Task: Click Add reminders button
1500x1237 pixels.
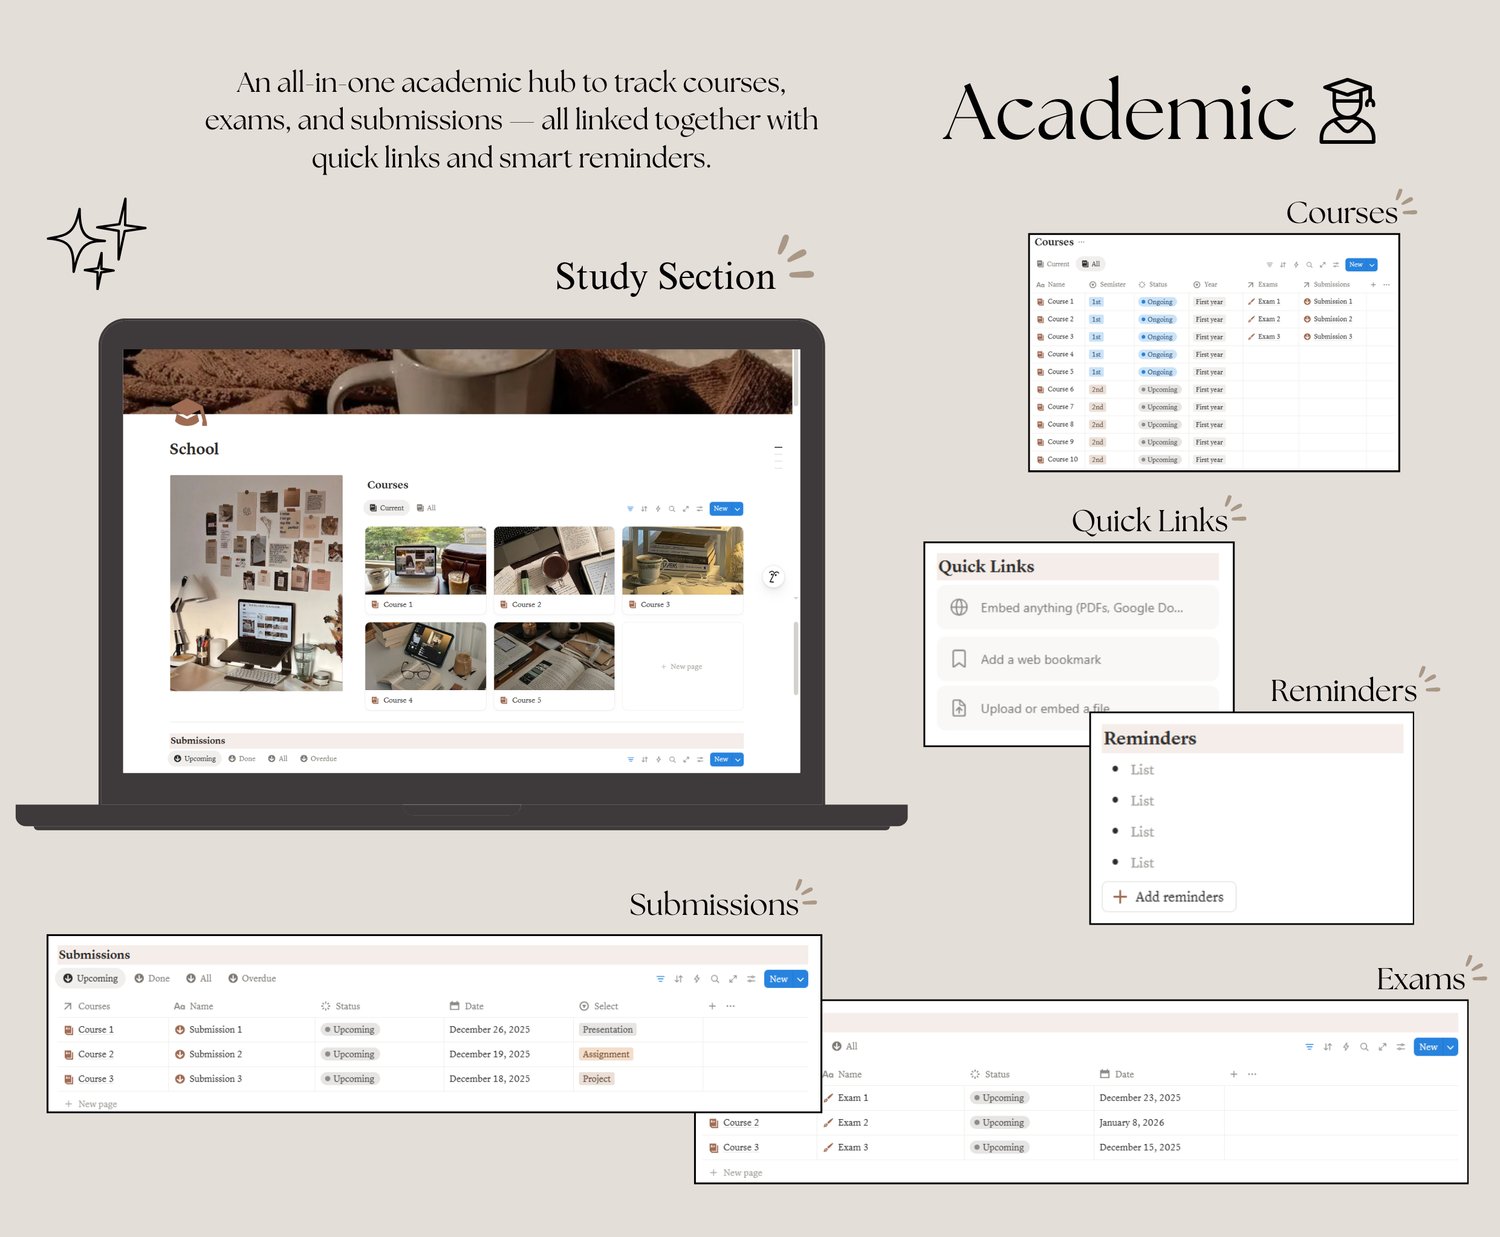Action: (x=1169, y=897)
